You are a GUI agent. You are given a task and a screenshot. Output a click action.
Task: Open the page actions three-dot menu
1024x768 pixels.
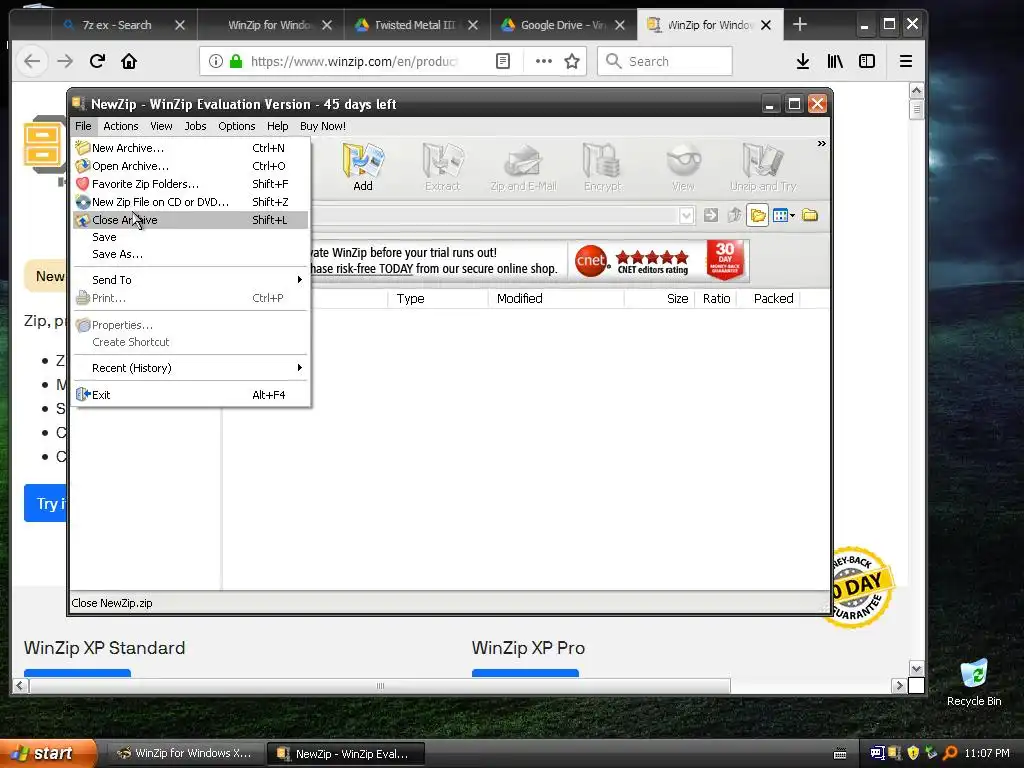pos(543,61)
